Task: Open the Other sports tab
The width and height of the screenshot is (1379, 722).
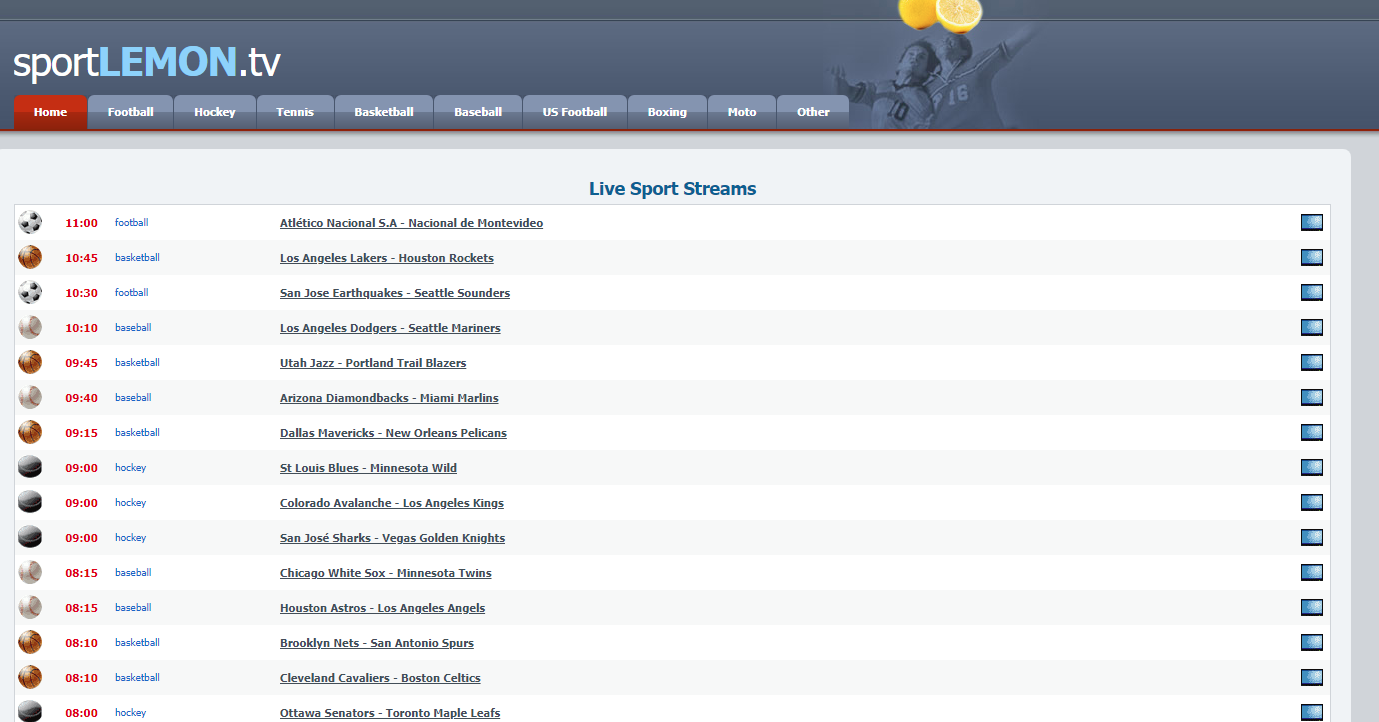Action: pyautogui.click(x=813, y=112)
